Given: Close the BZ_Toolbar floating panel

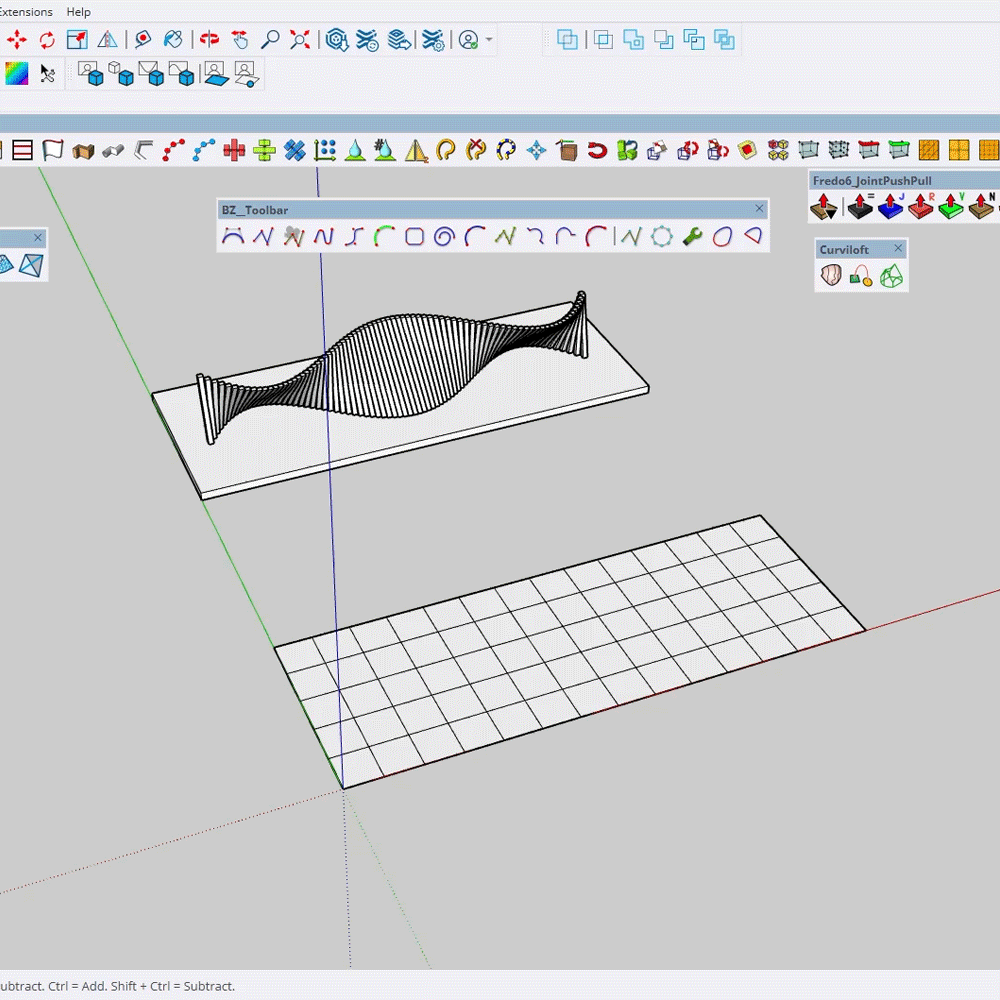Looking at the screenshot, I should pos(759,209).
